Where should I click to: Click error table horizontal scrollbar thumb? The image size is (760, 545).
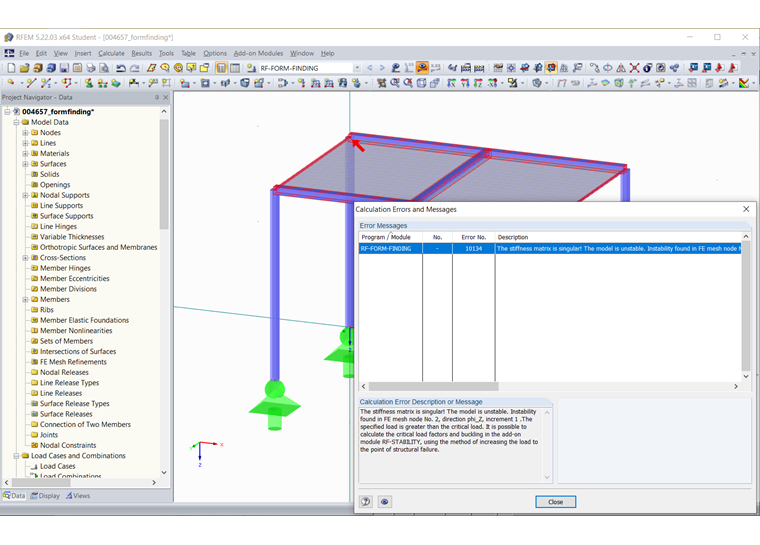433,386
